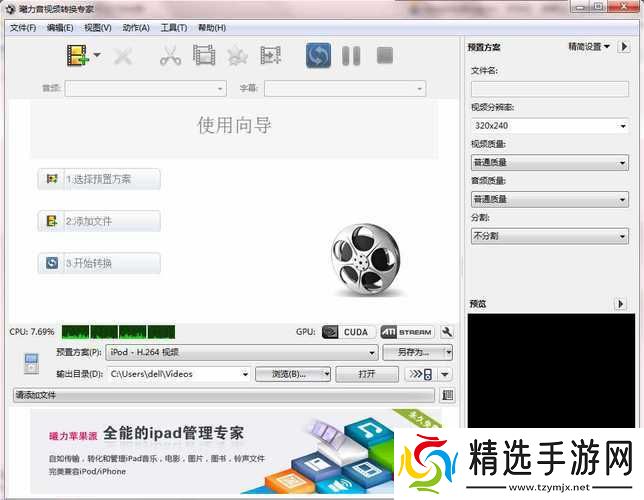The width and height of the screenshot is (644, 500).
Task: Open the 工具(T) menu
Action: tap(173, 27)
